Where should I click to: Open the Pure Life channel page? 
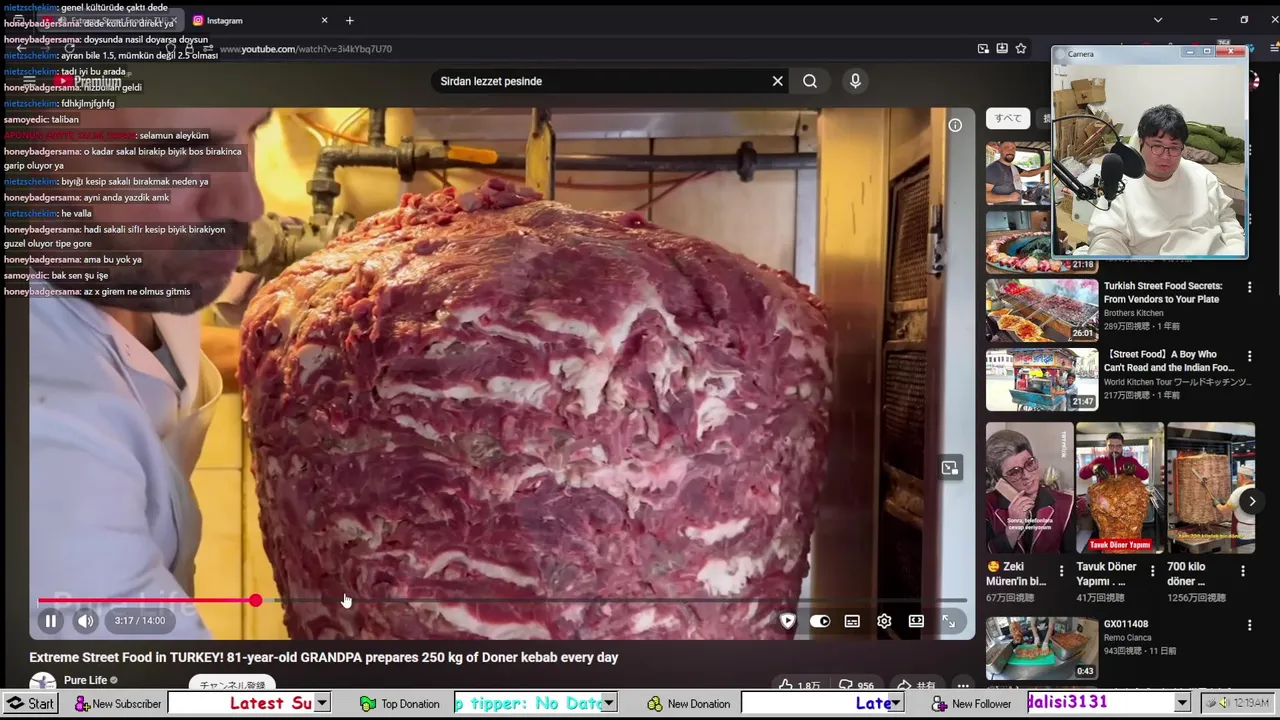pos(85,680)
